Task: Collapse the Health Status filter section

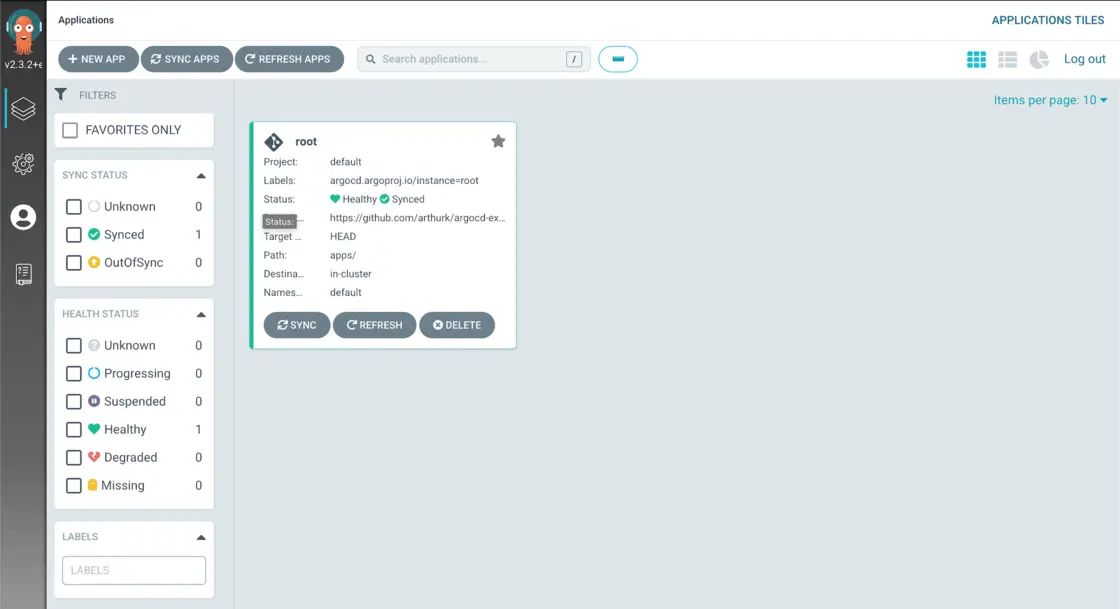Action: pos(201,315)
